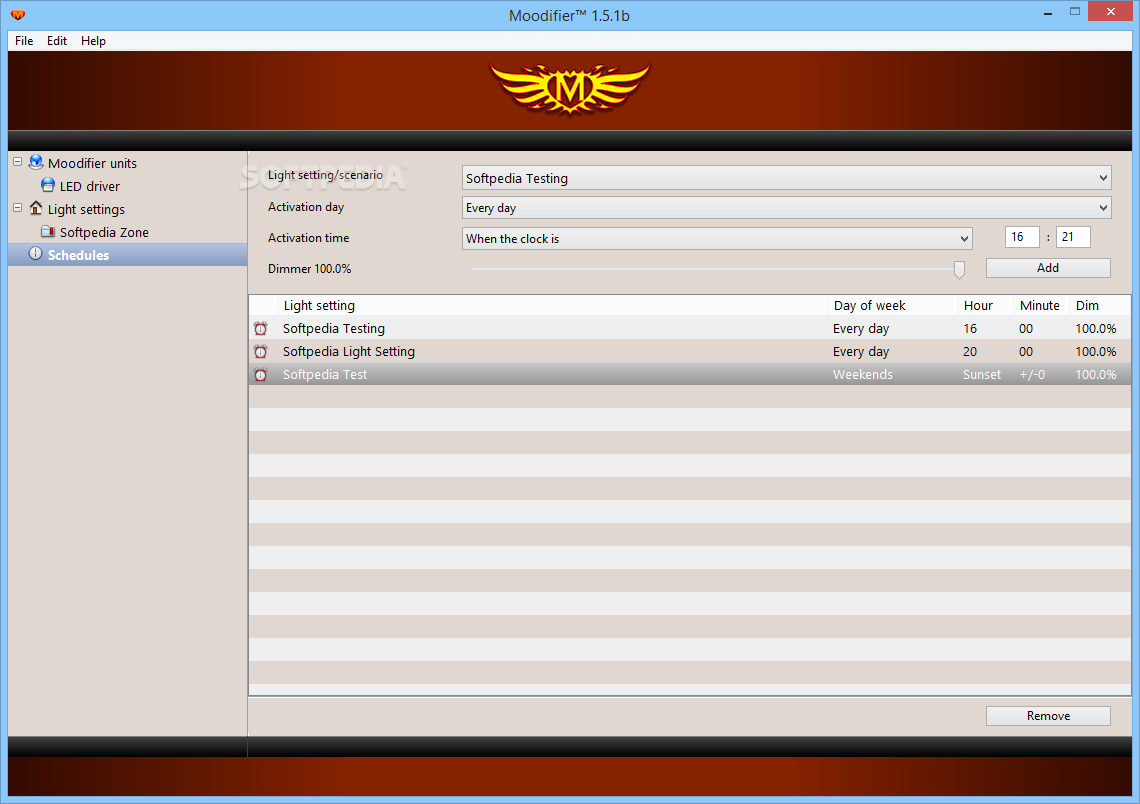Click the Dim column header
Screen dimensions: 1140x804
click(1100, 305)
